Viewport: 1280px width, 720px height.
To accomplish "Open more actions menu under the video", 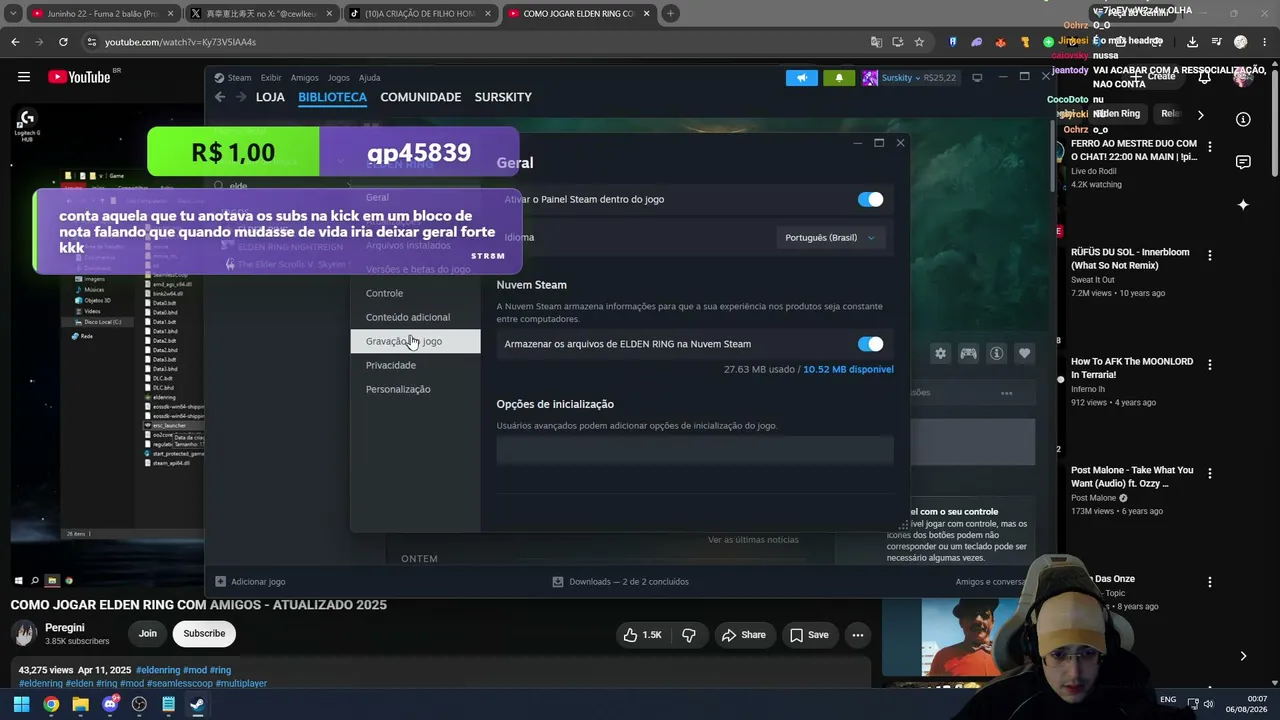I will [857, 635].
